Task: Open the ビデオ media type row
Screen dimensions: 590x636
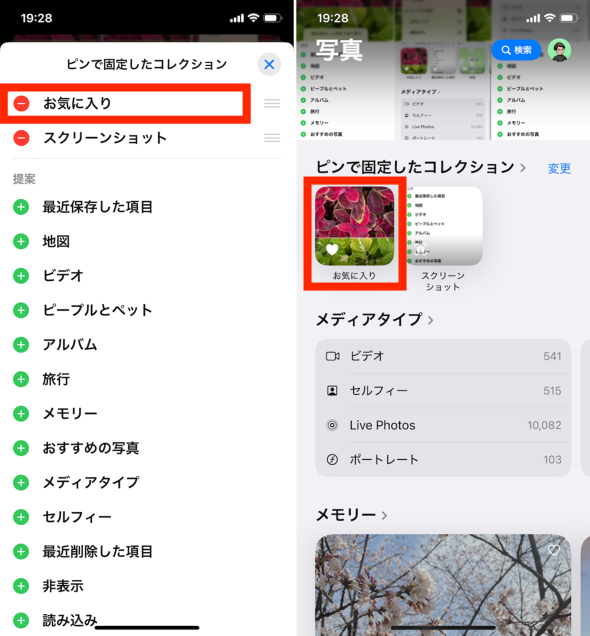Action: pyautogui.click(x=443, y=356)
